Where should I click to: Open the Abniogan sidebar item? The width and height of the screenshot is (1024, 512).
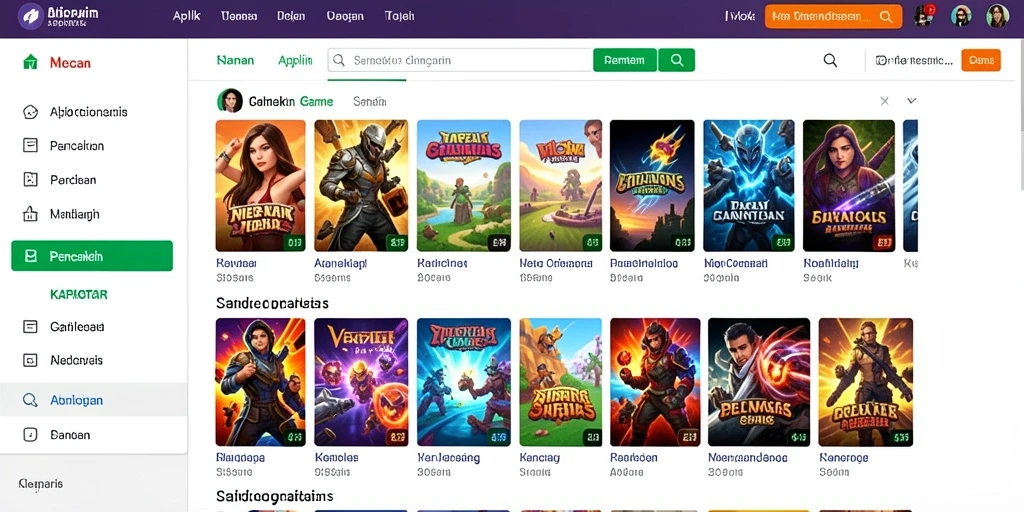click(x=93, y=400)
